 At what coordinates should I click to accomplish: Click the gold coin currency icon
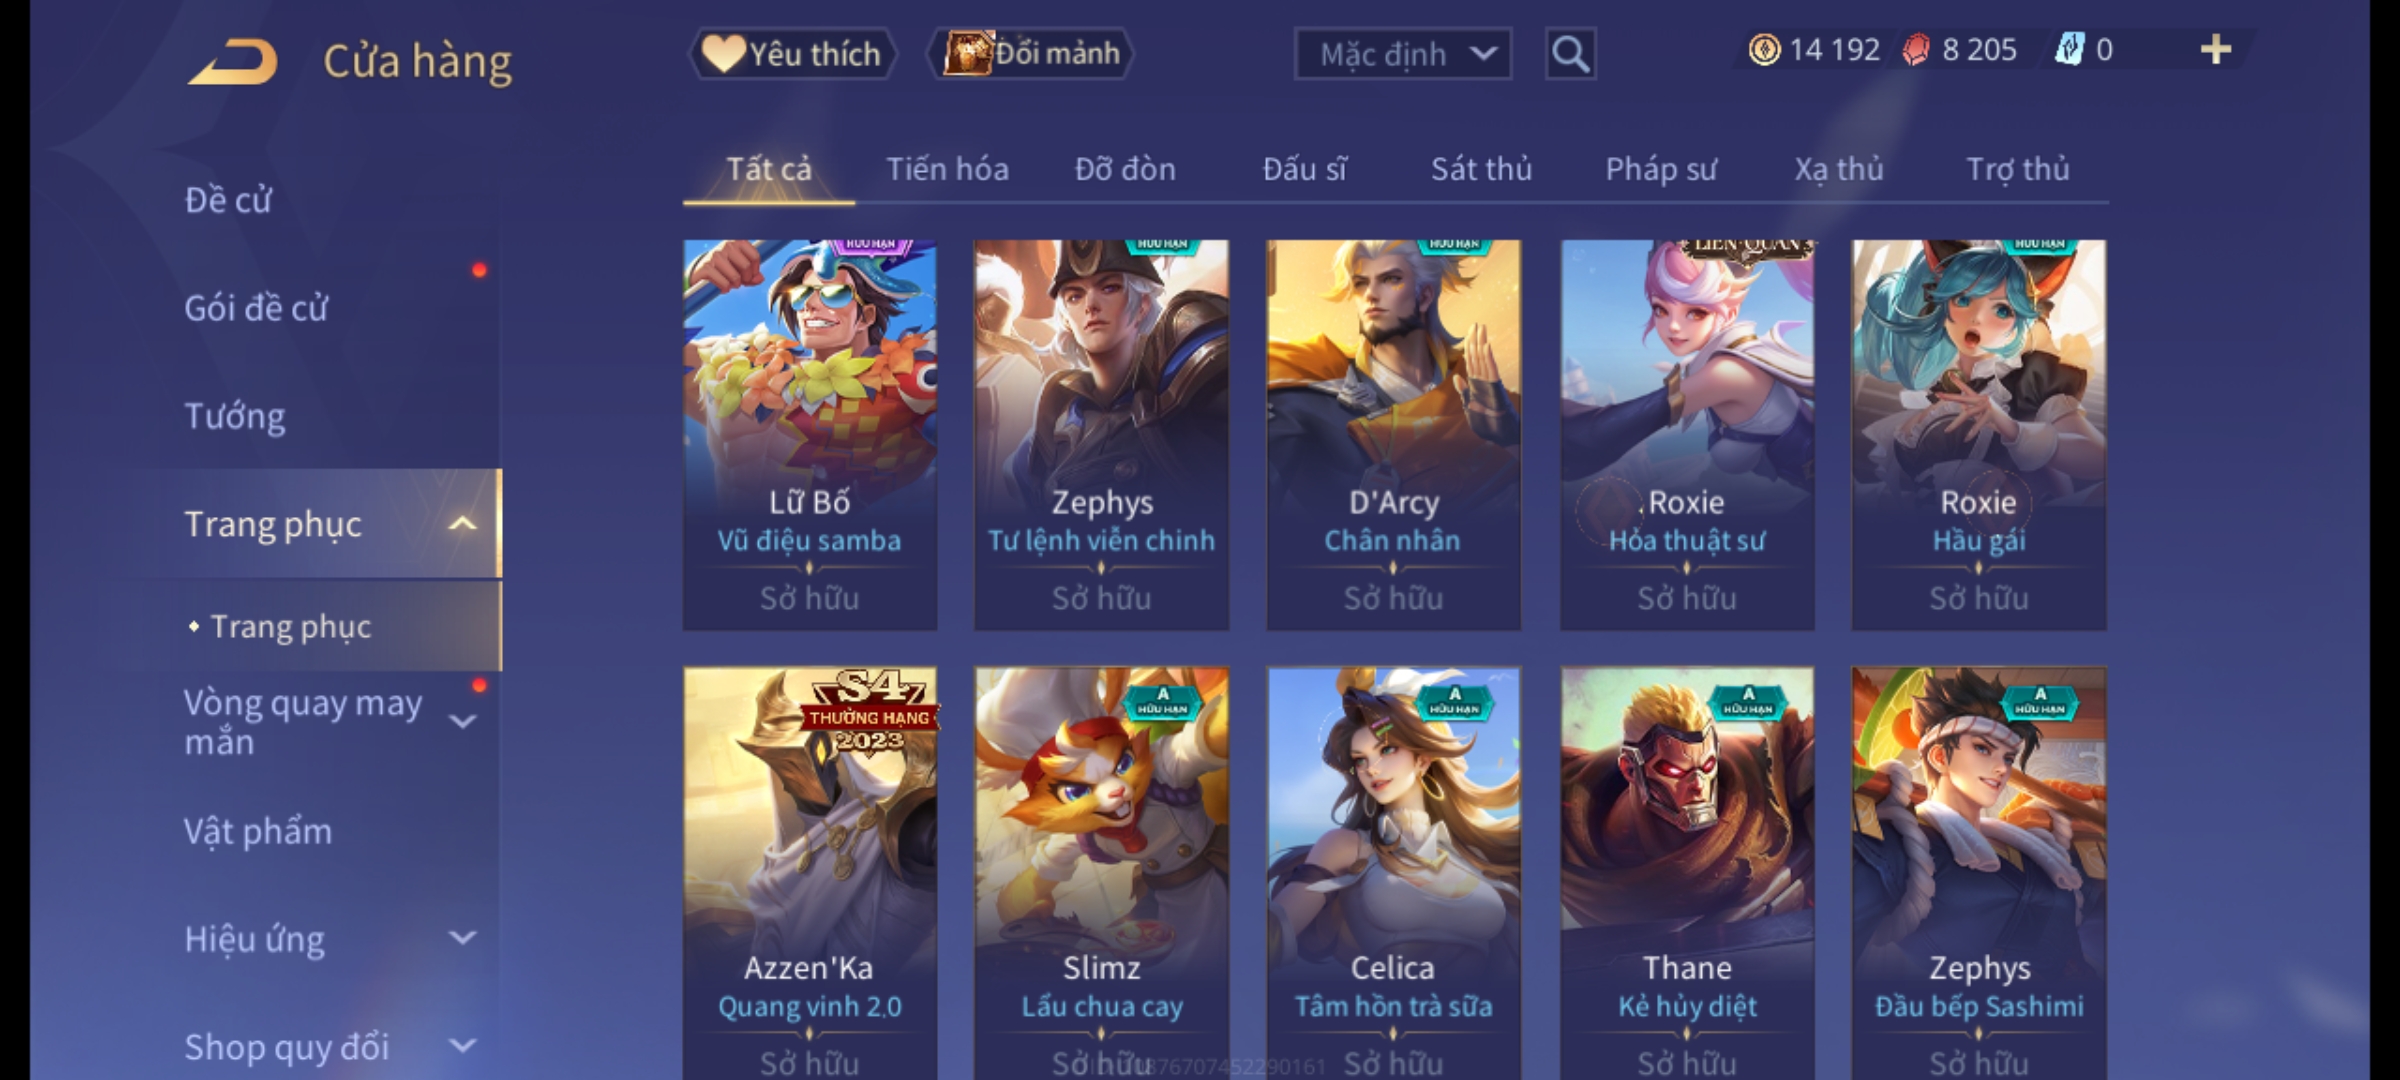coord(1764,50)
